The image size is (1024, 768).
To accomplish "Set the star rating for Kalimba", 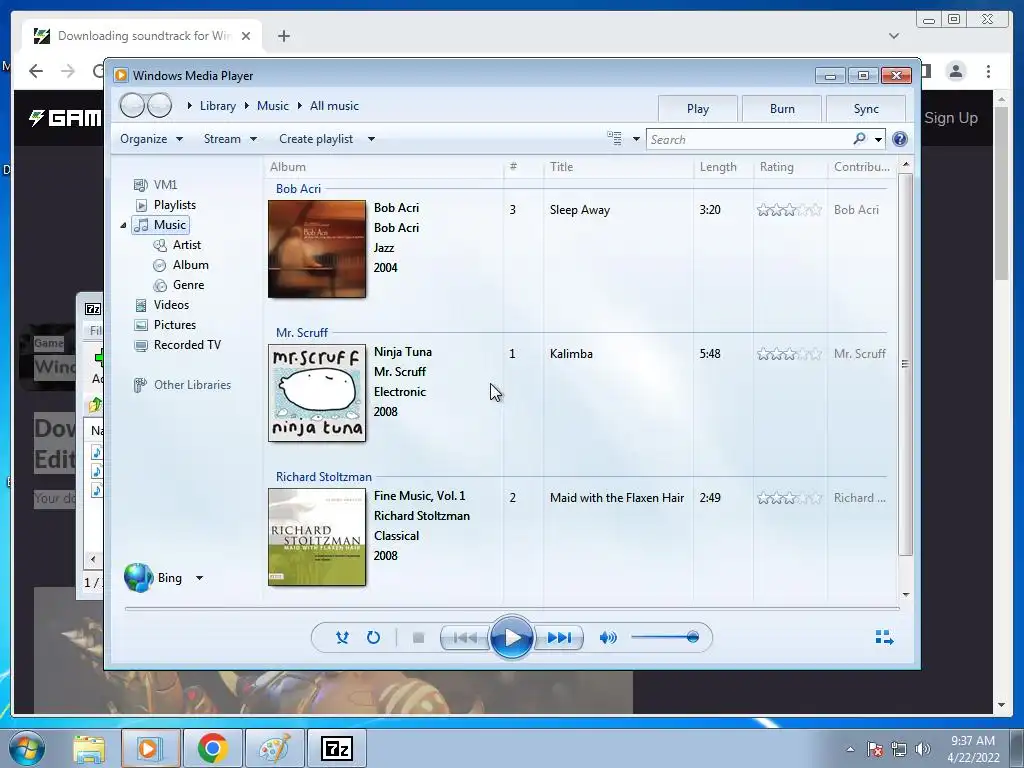I will point(790,354).
